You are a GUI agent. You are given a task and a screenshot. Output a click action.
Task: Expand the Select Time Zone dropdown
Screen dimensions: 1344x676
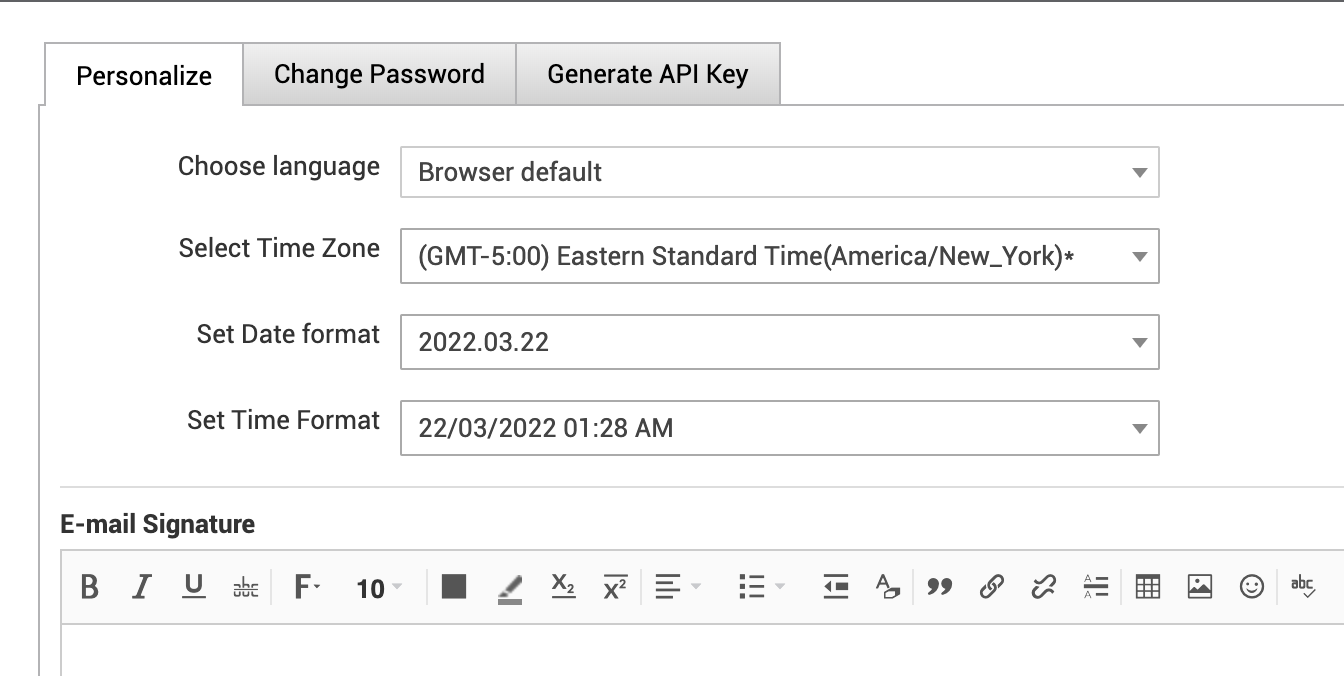pyautogui.click(x=779, y=256)
